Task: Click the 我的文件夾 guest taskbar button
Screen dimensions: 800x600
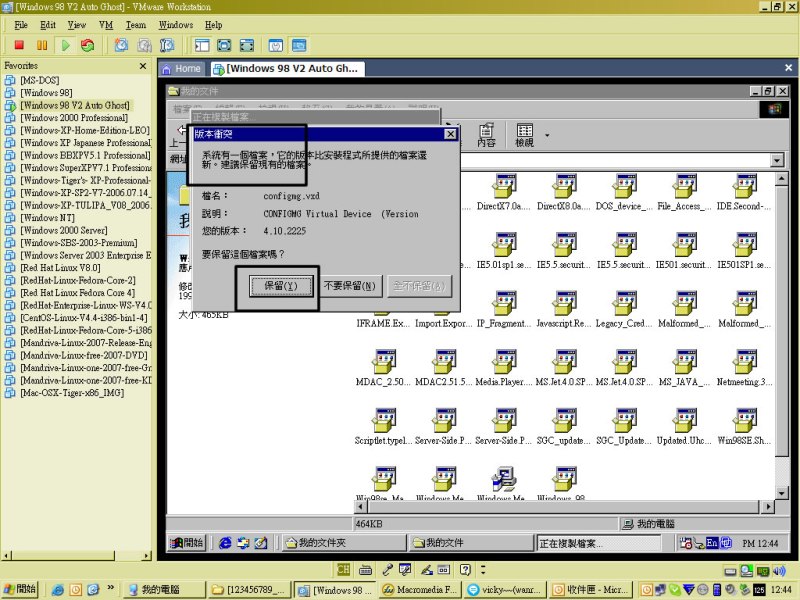Action: 344,543
